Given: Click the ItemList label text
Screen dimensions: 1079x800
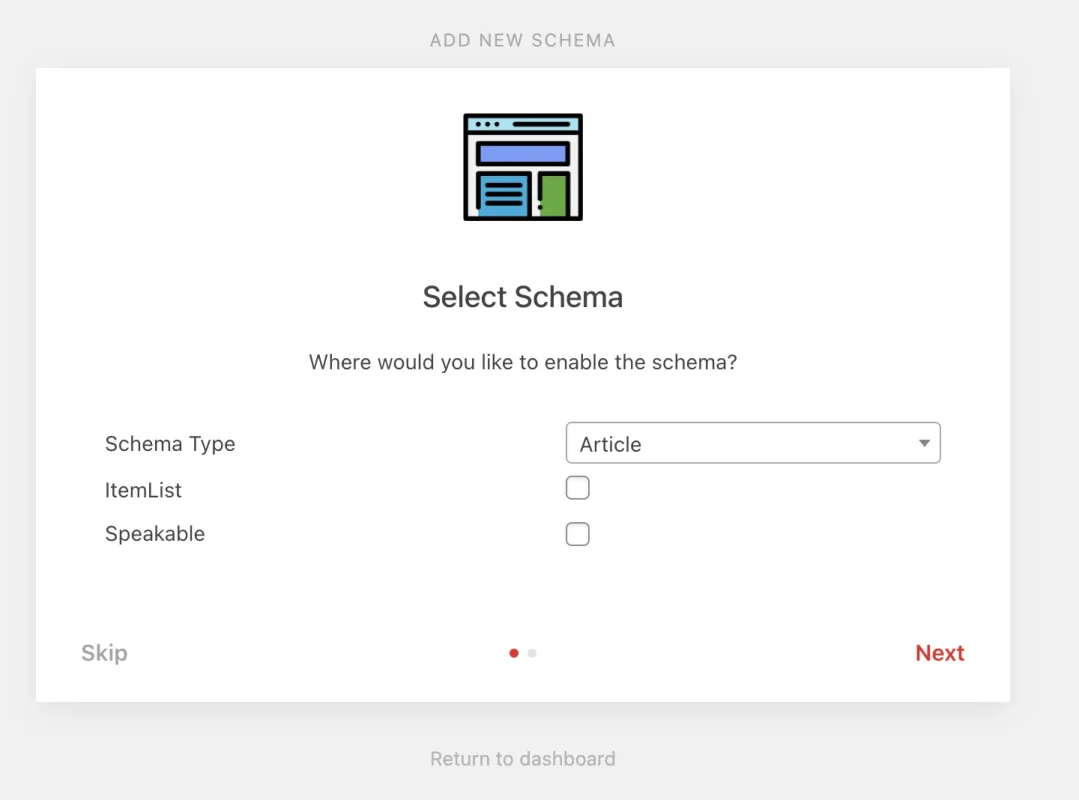Looking at the screenshot, I should [143, 491].
